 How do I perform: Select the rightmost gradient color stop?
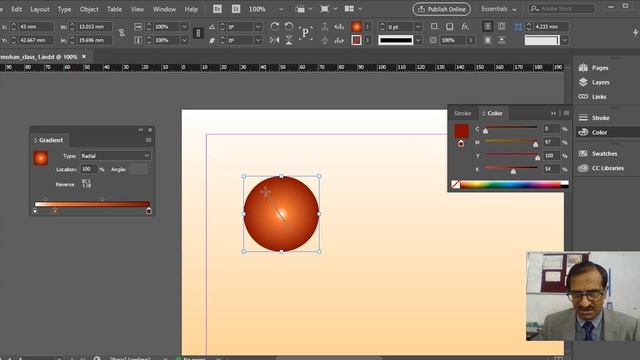click(149, 211)
